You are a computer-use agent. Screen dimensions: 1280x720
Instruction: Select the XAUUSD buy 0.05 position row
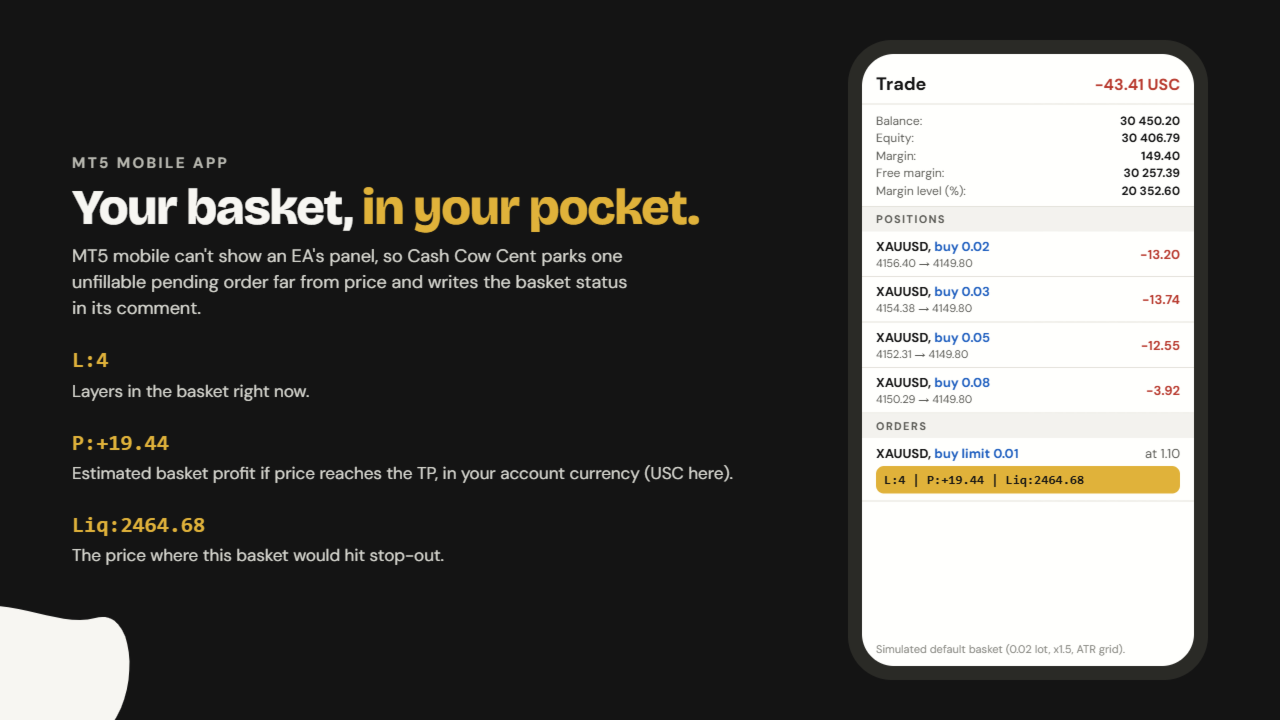pos(1028,345)
